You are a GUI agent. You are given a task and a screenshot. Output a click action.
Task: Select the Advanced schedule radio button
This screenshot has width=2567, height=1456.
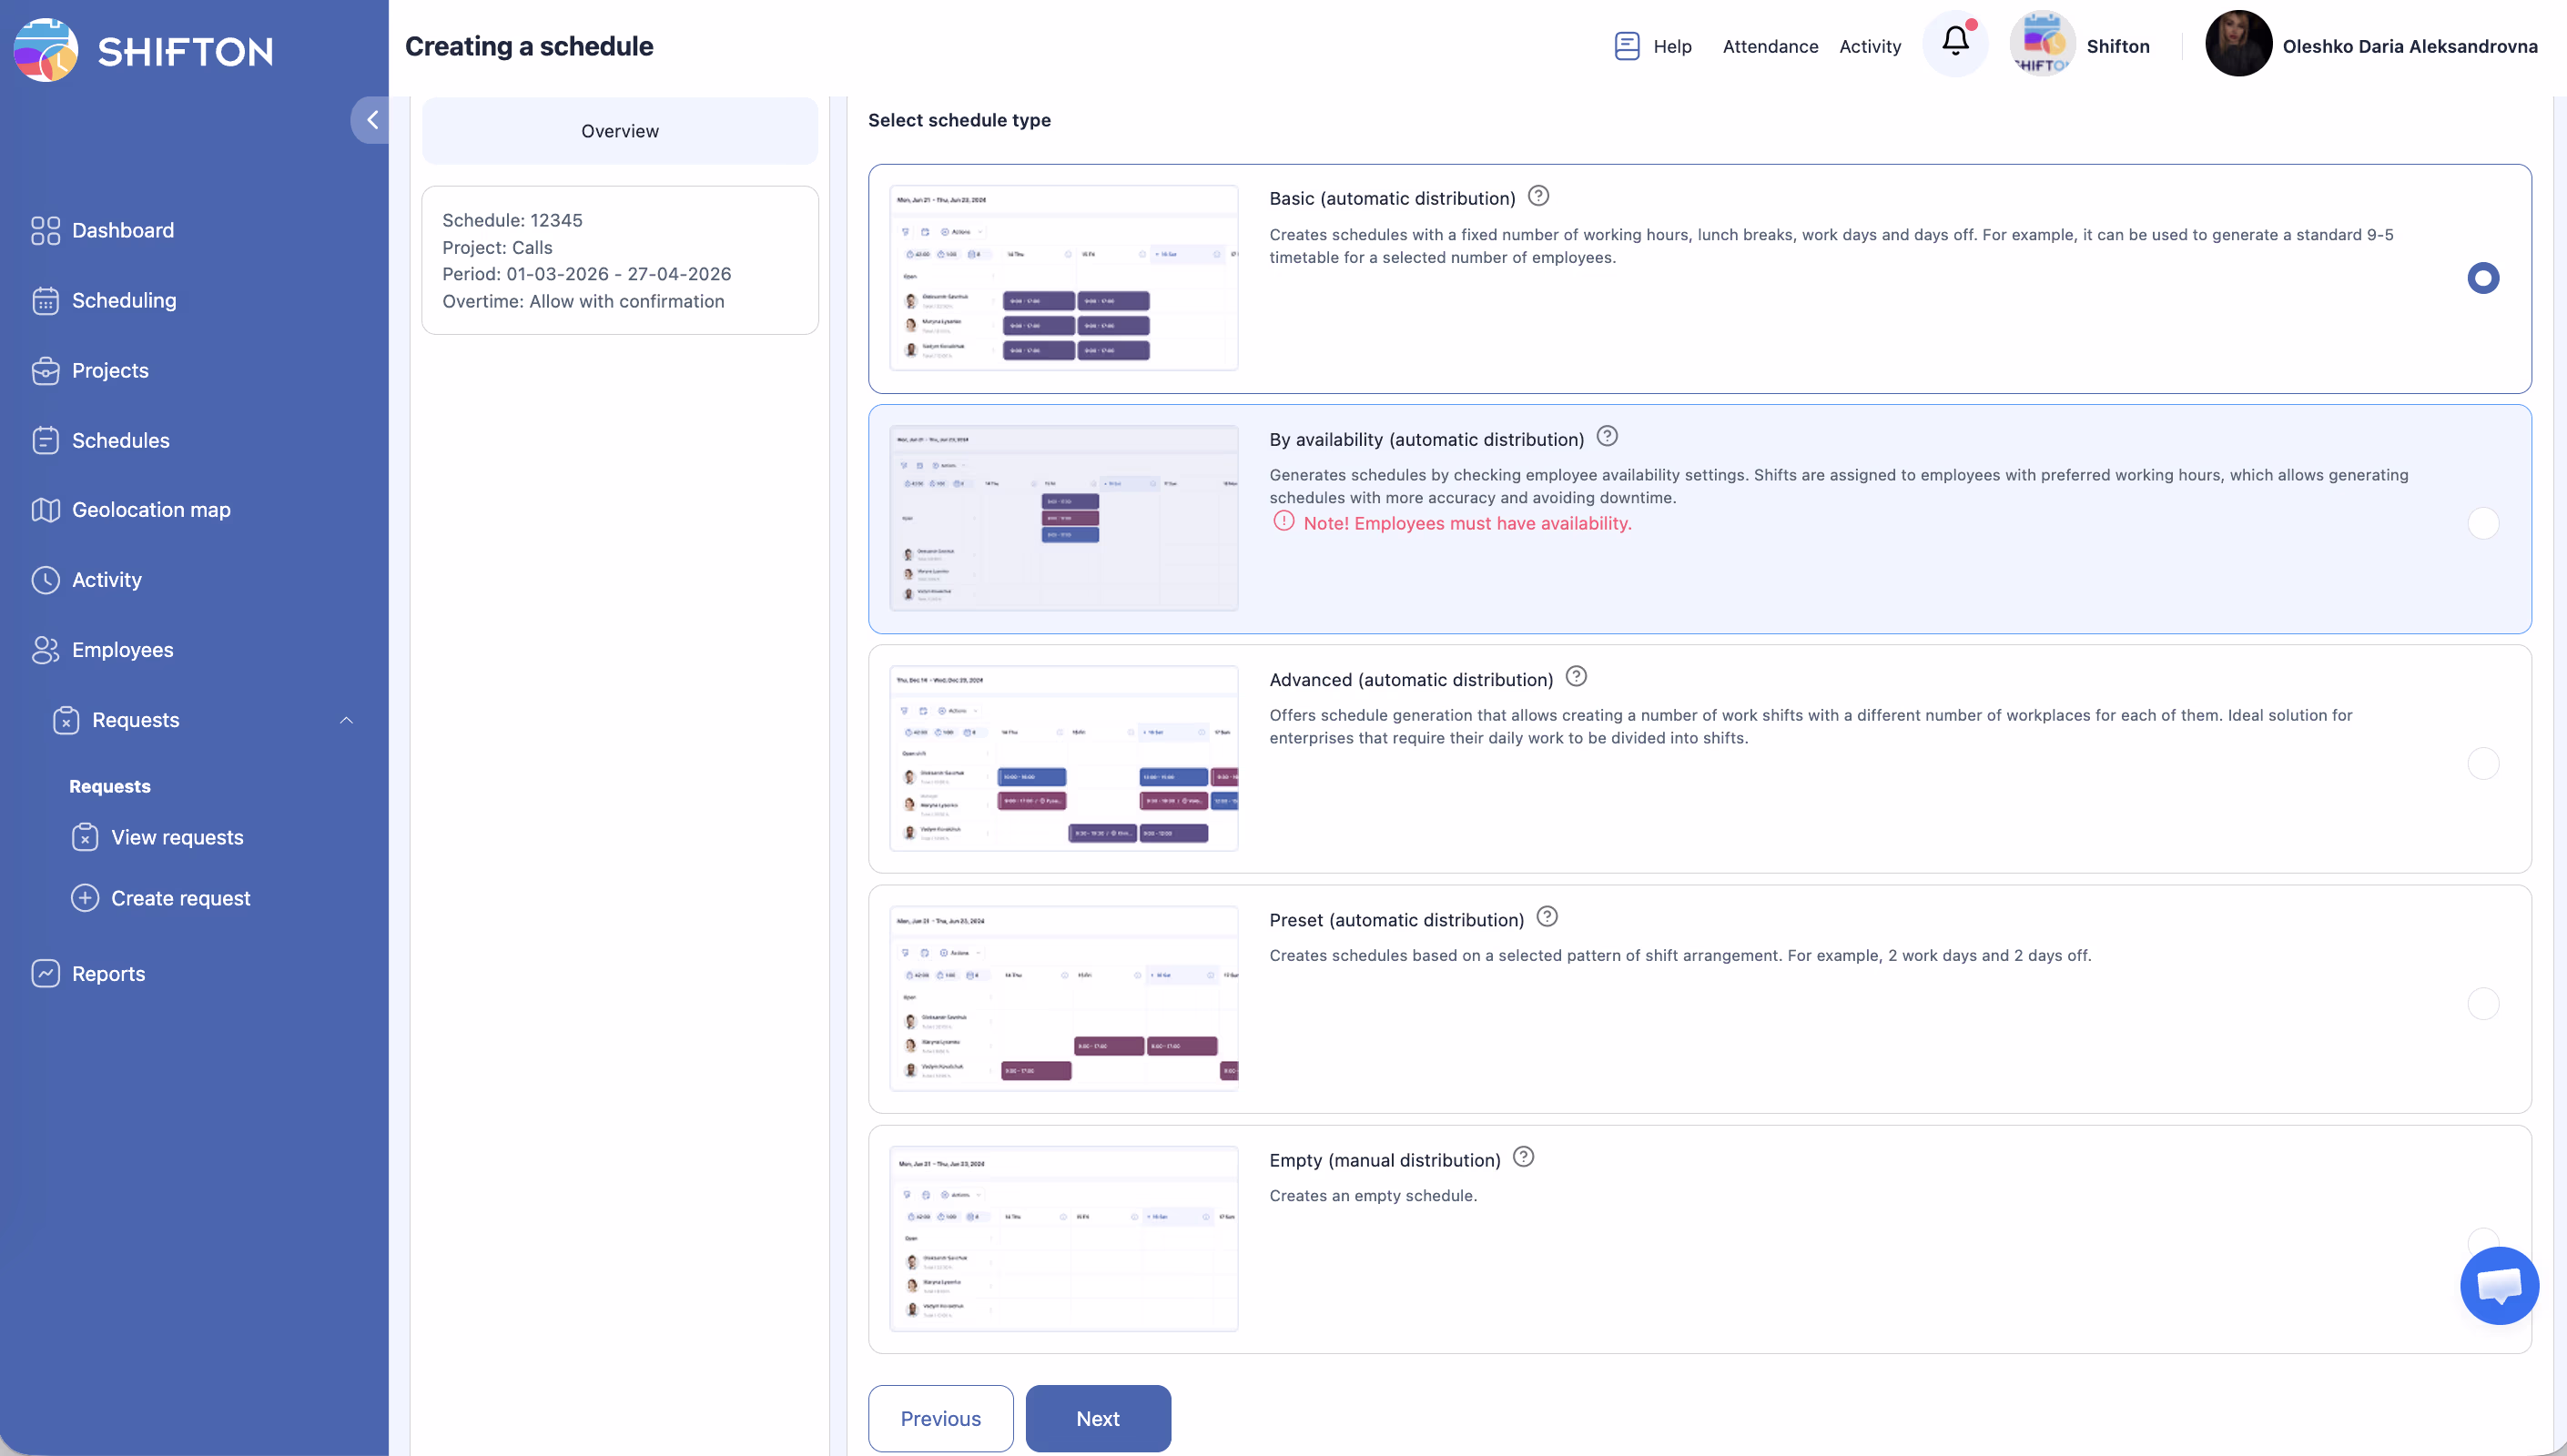click(x=2482, y=763)
